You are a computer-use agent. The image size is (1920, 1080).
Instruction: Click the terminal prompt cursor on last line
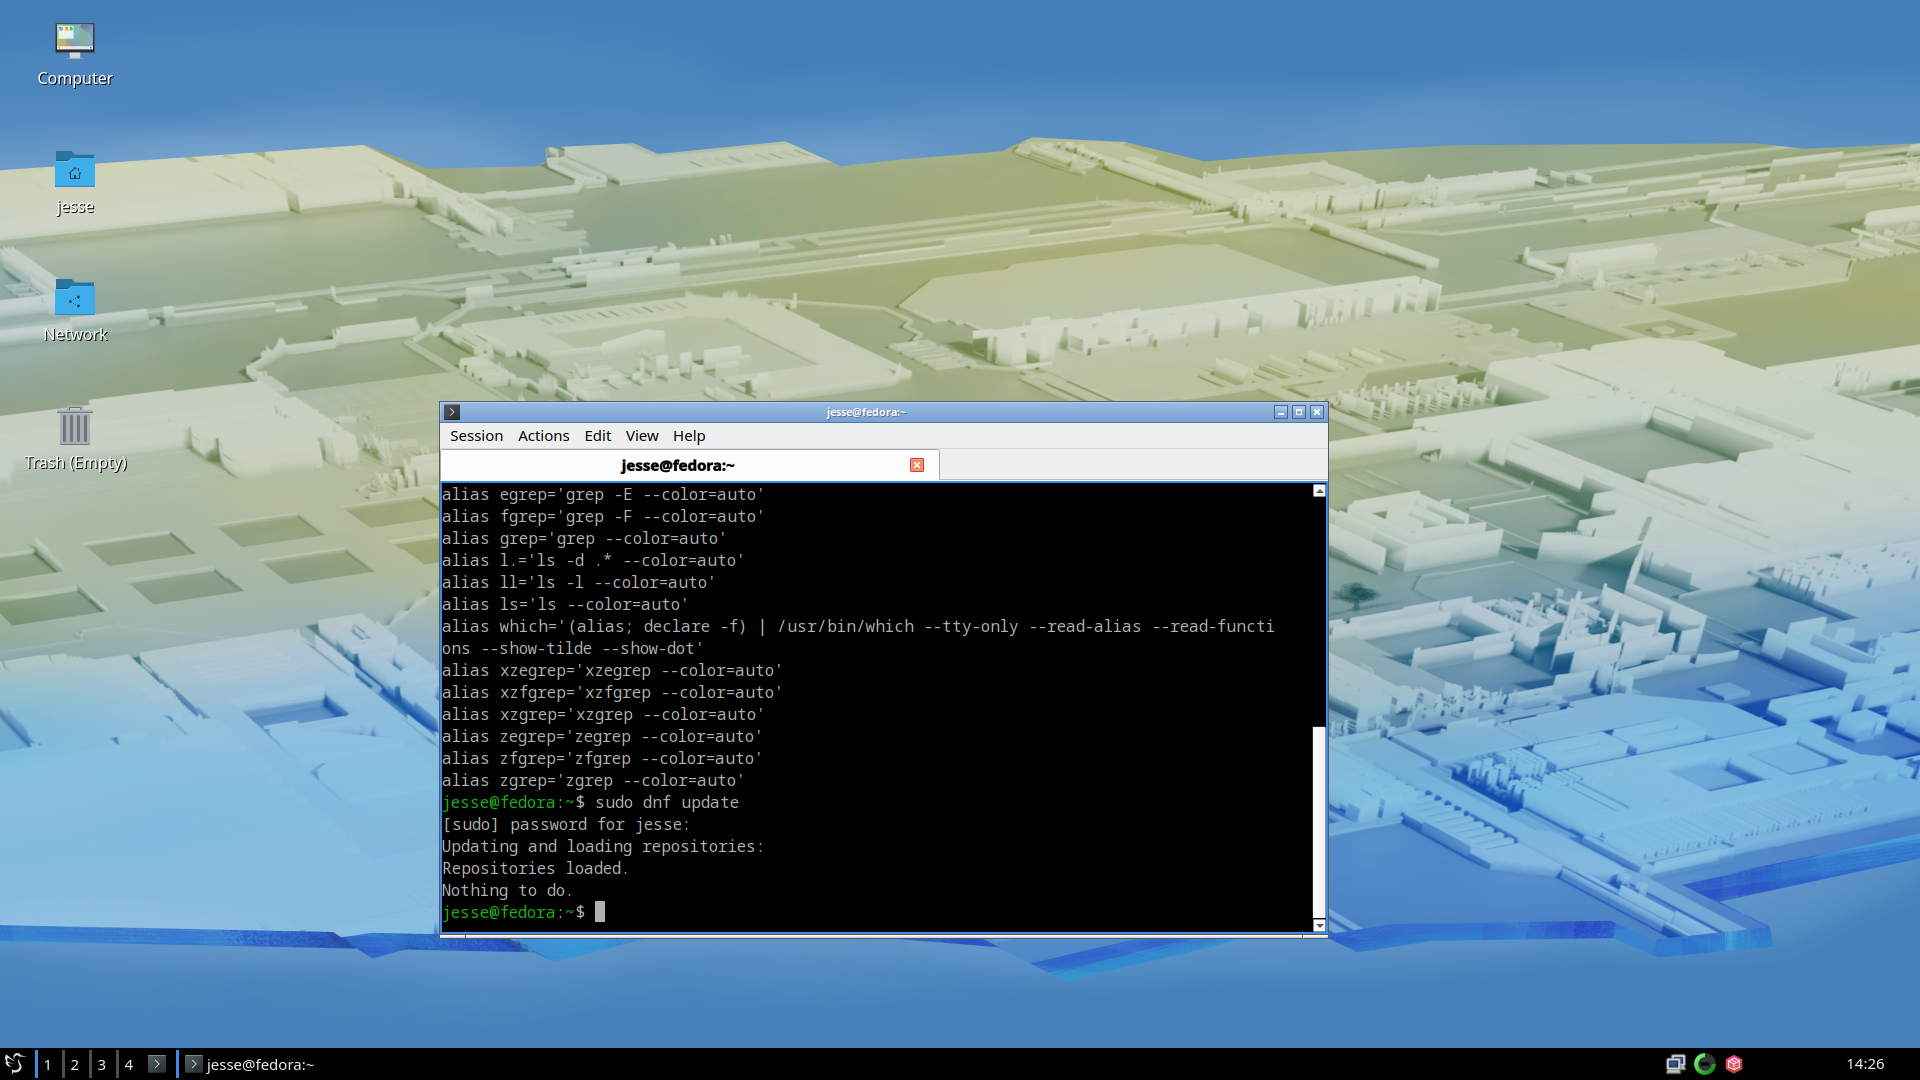pos(600,912)
